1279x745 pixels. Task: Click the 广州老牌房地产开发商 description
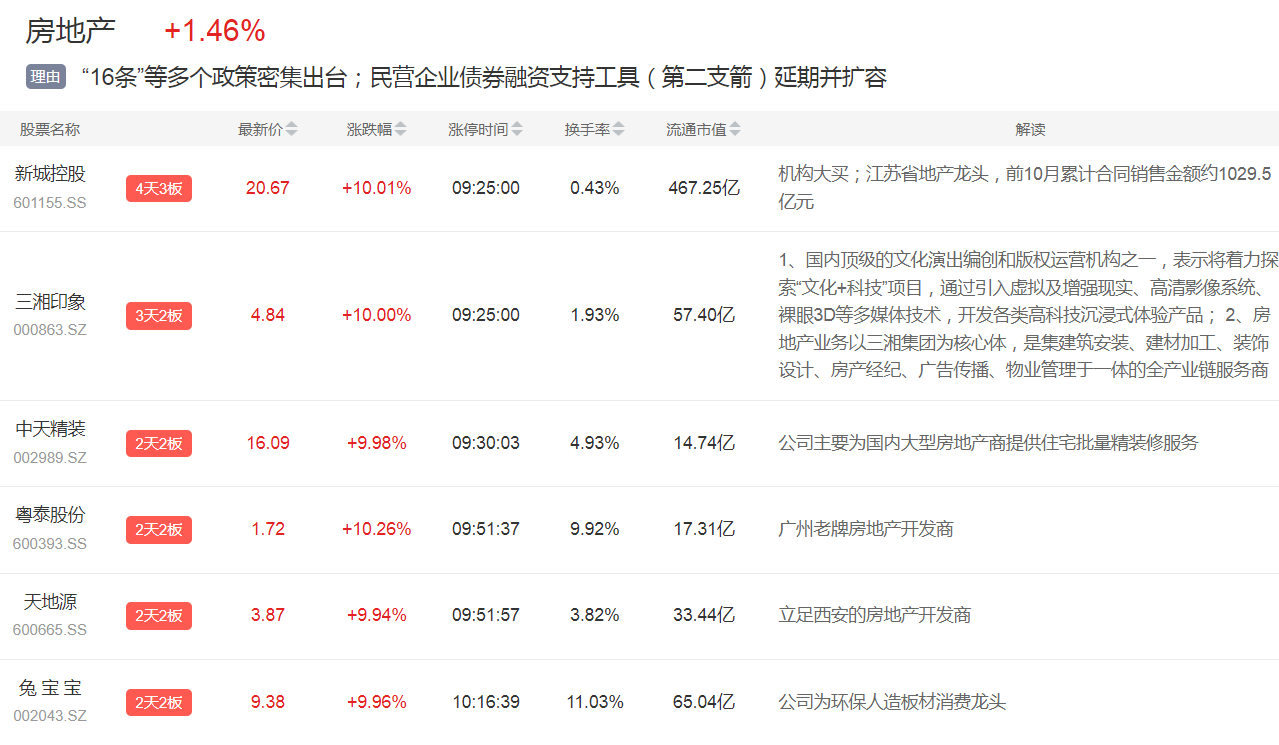point(866,529)
